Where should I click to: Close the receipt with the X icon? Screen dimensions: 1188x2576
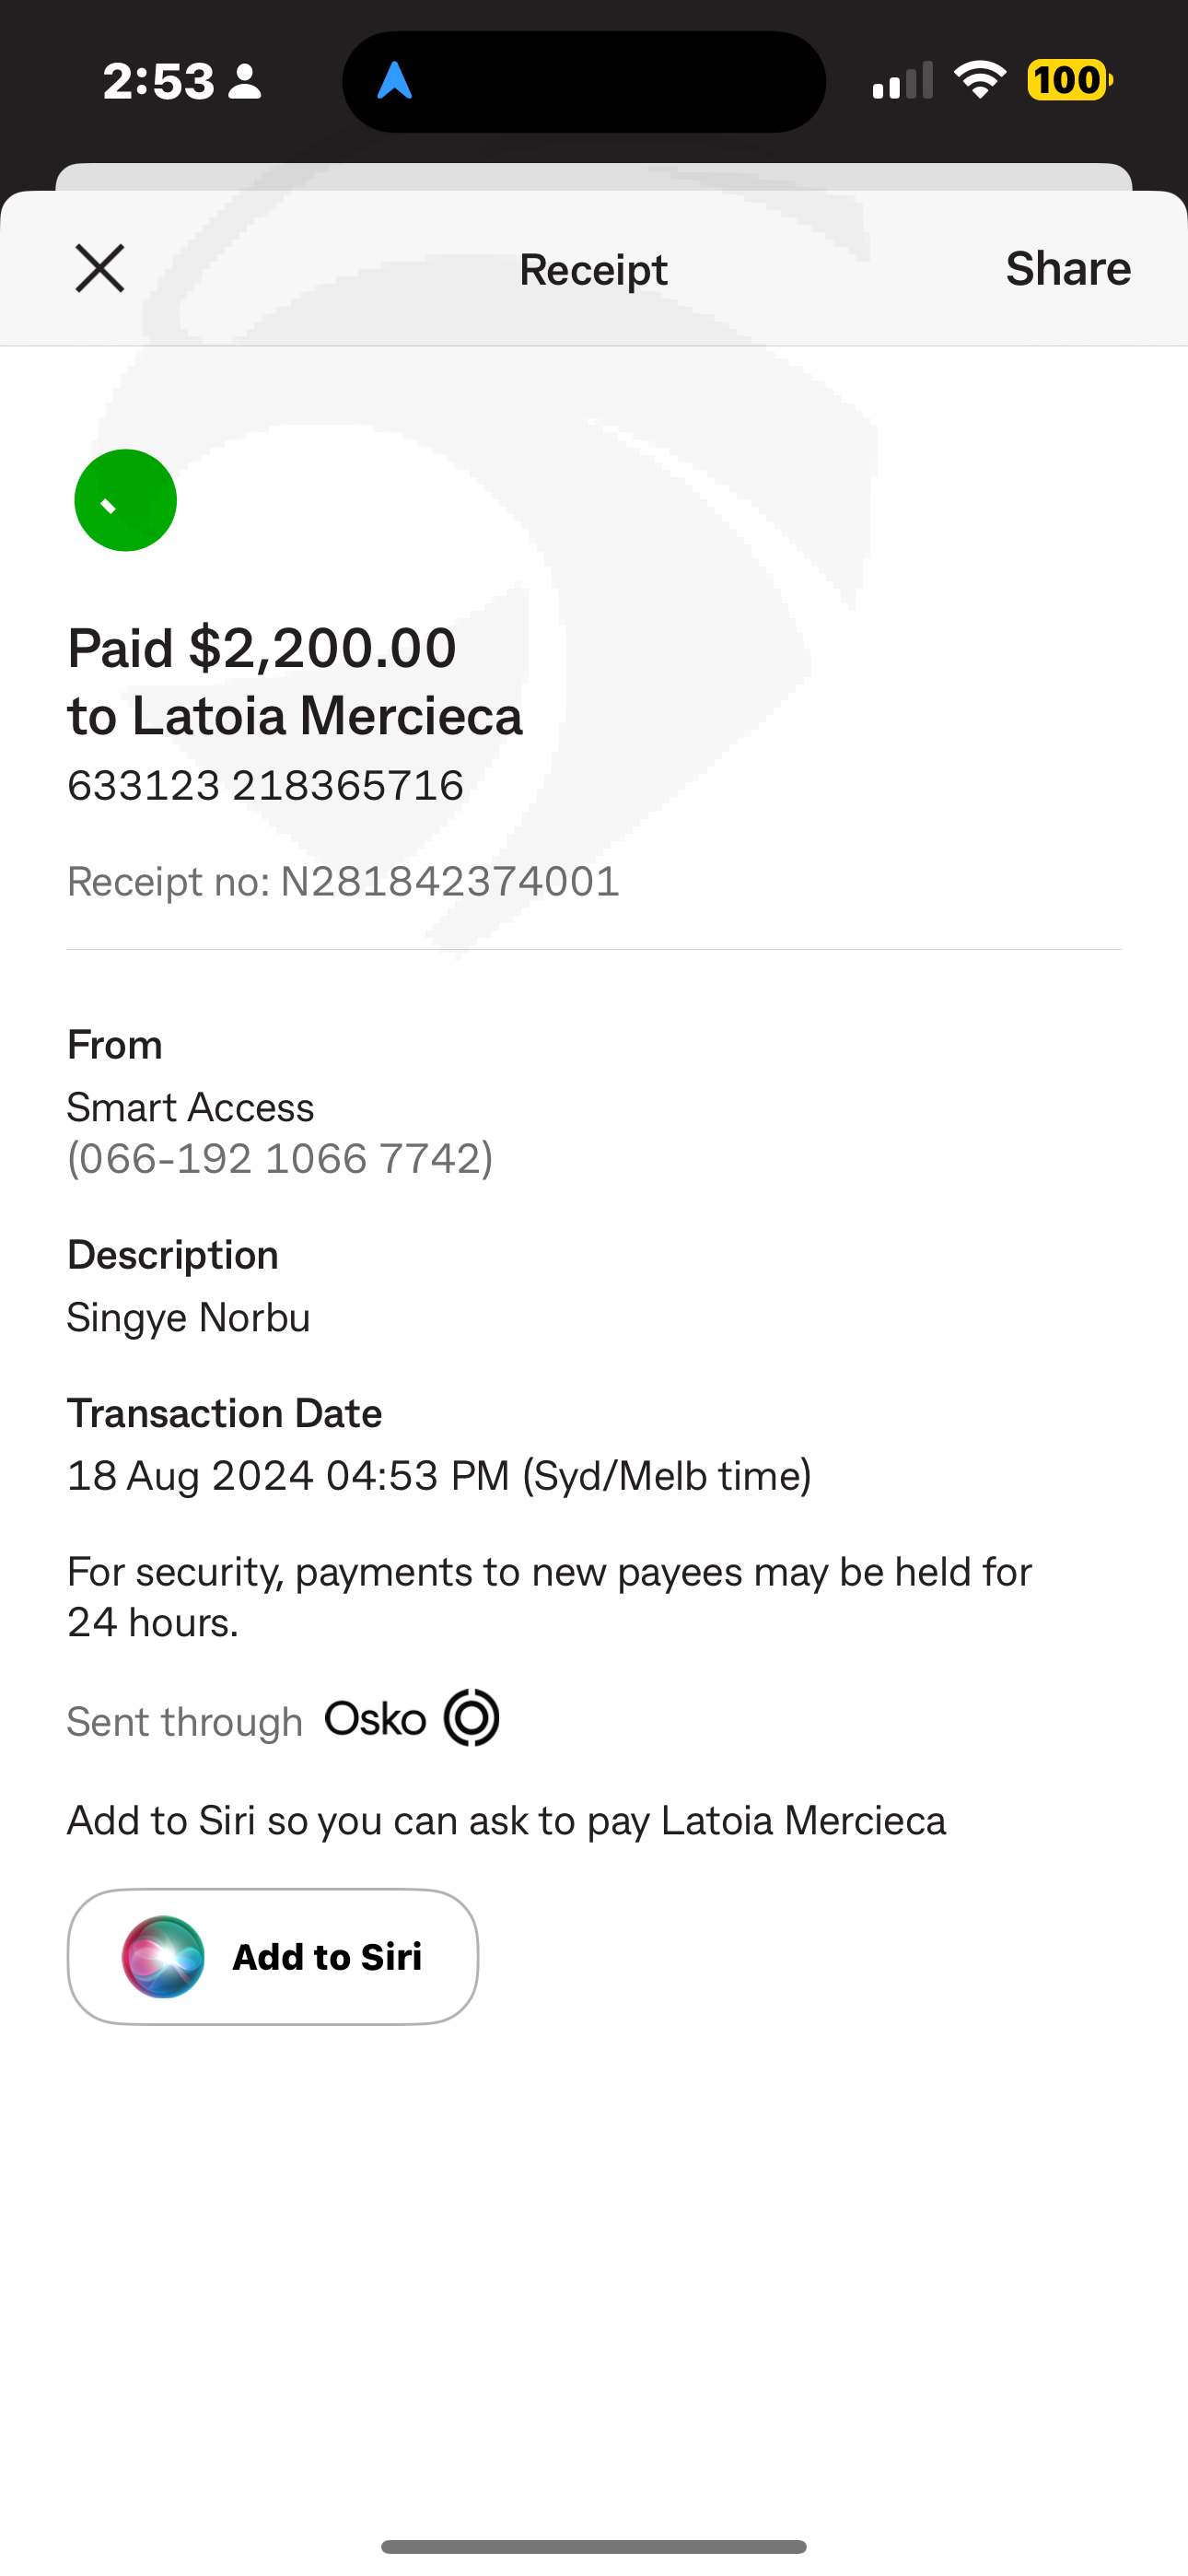tap(100, 269)
